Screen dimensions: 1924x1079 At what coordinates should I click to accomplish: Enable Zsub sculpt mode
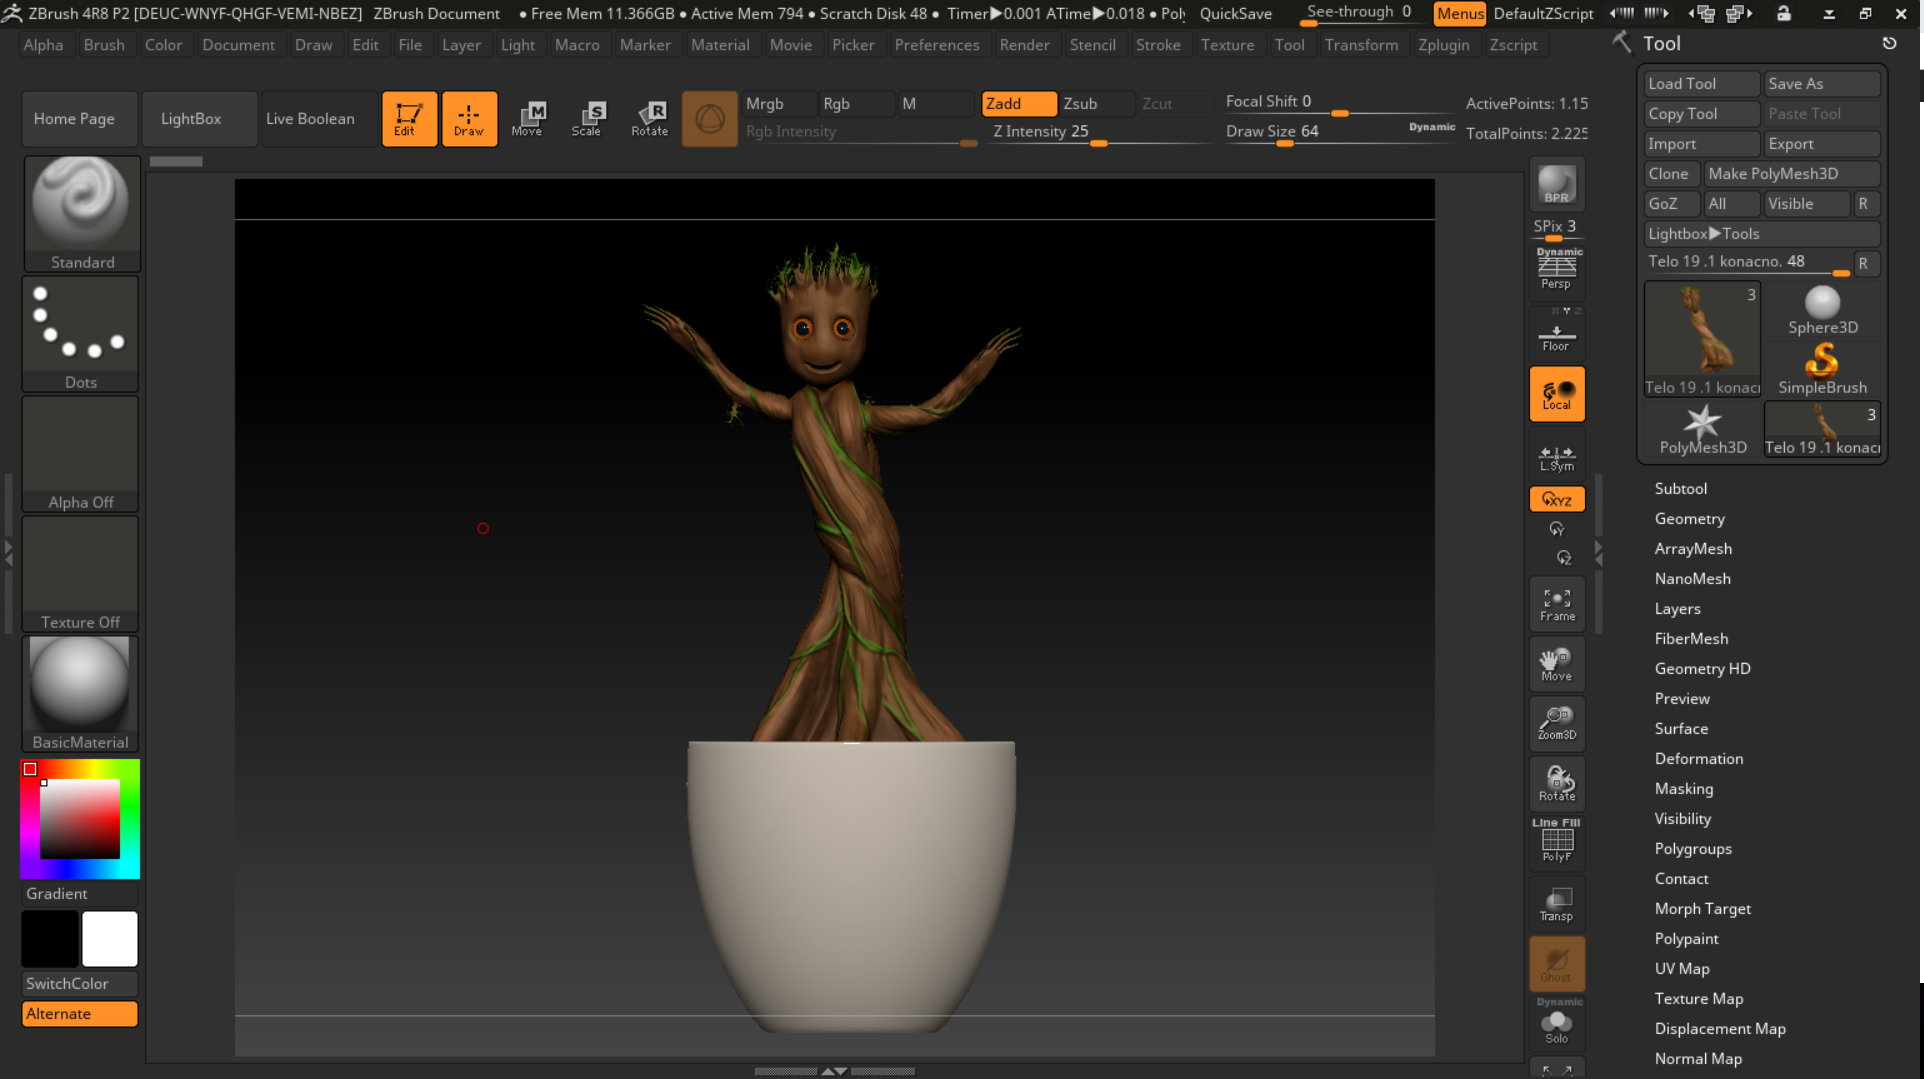pos(1096,104)
